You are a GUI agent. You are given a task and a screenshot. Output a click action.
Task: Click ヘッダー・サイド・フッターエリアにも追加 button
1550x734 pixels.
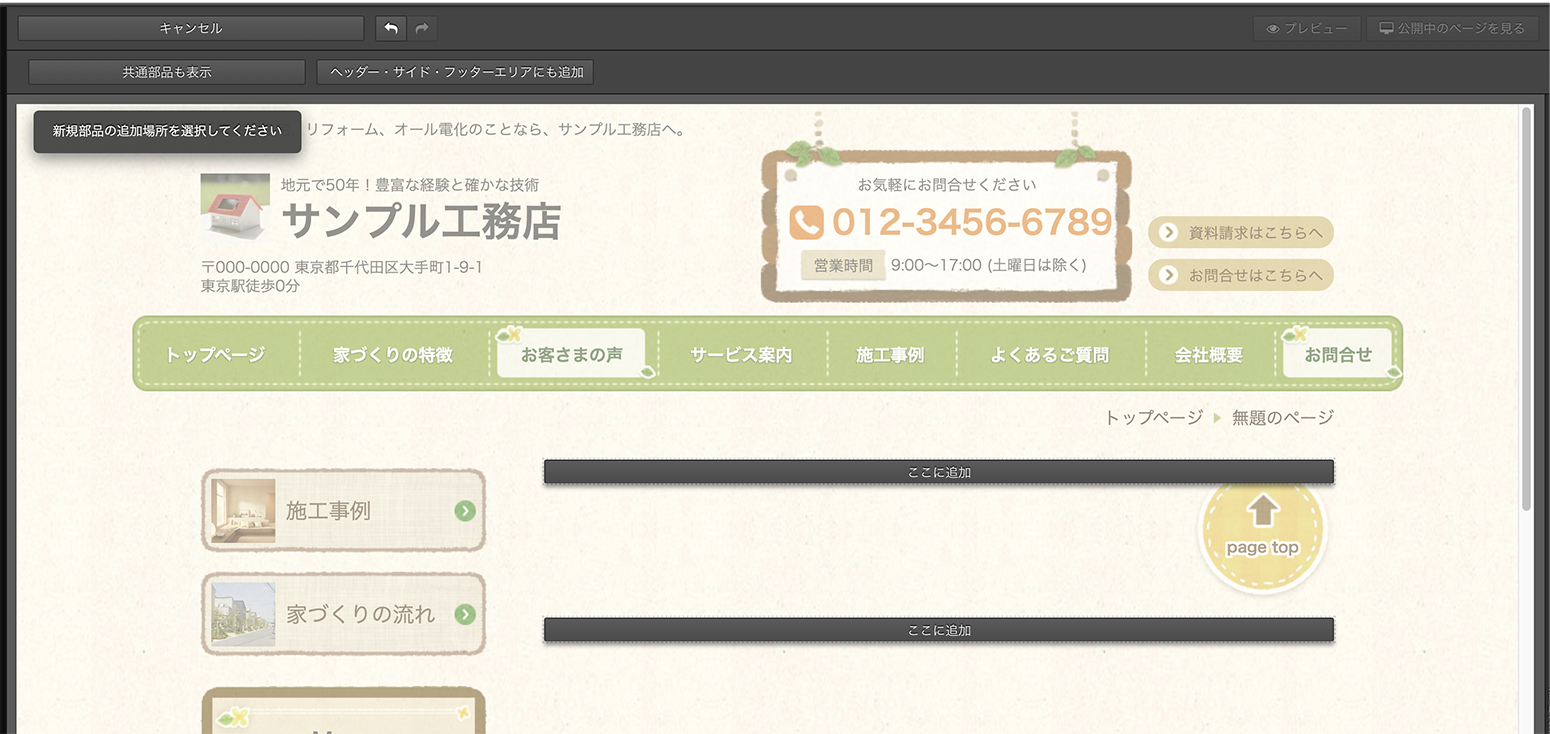pos(455,72)
